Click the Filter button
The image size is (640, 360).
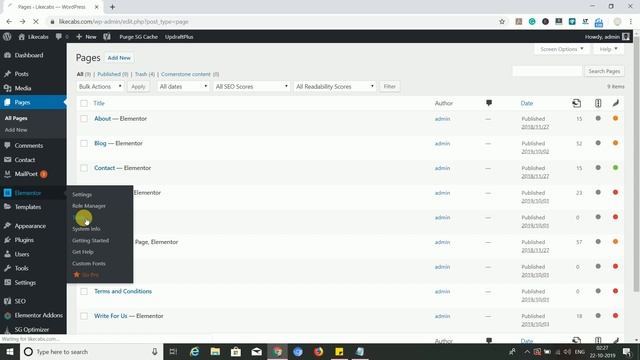click(x=389, y=87)
